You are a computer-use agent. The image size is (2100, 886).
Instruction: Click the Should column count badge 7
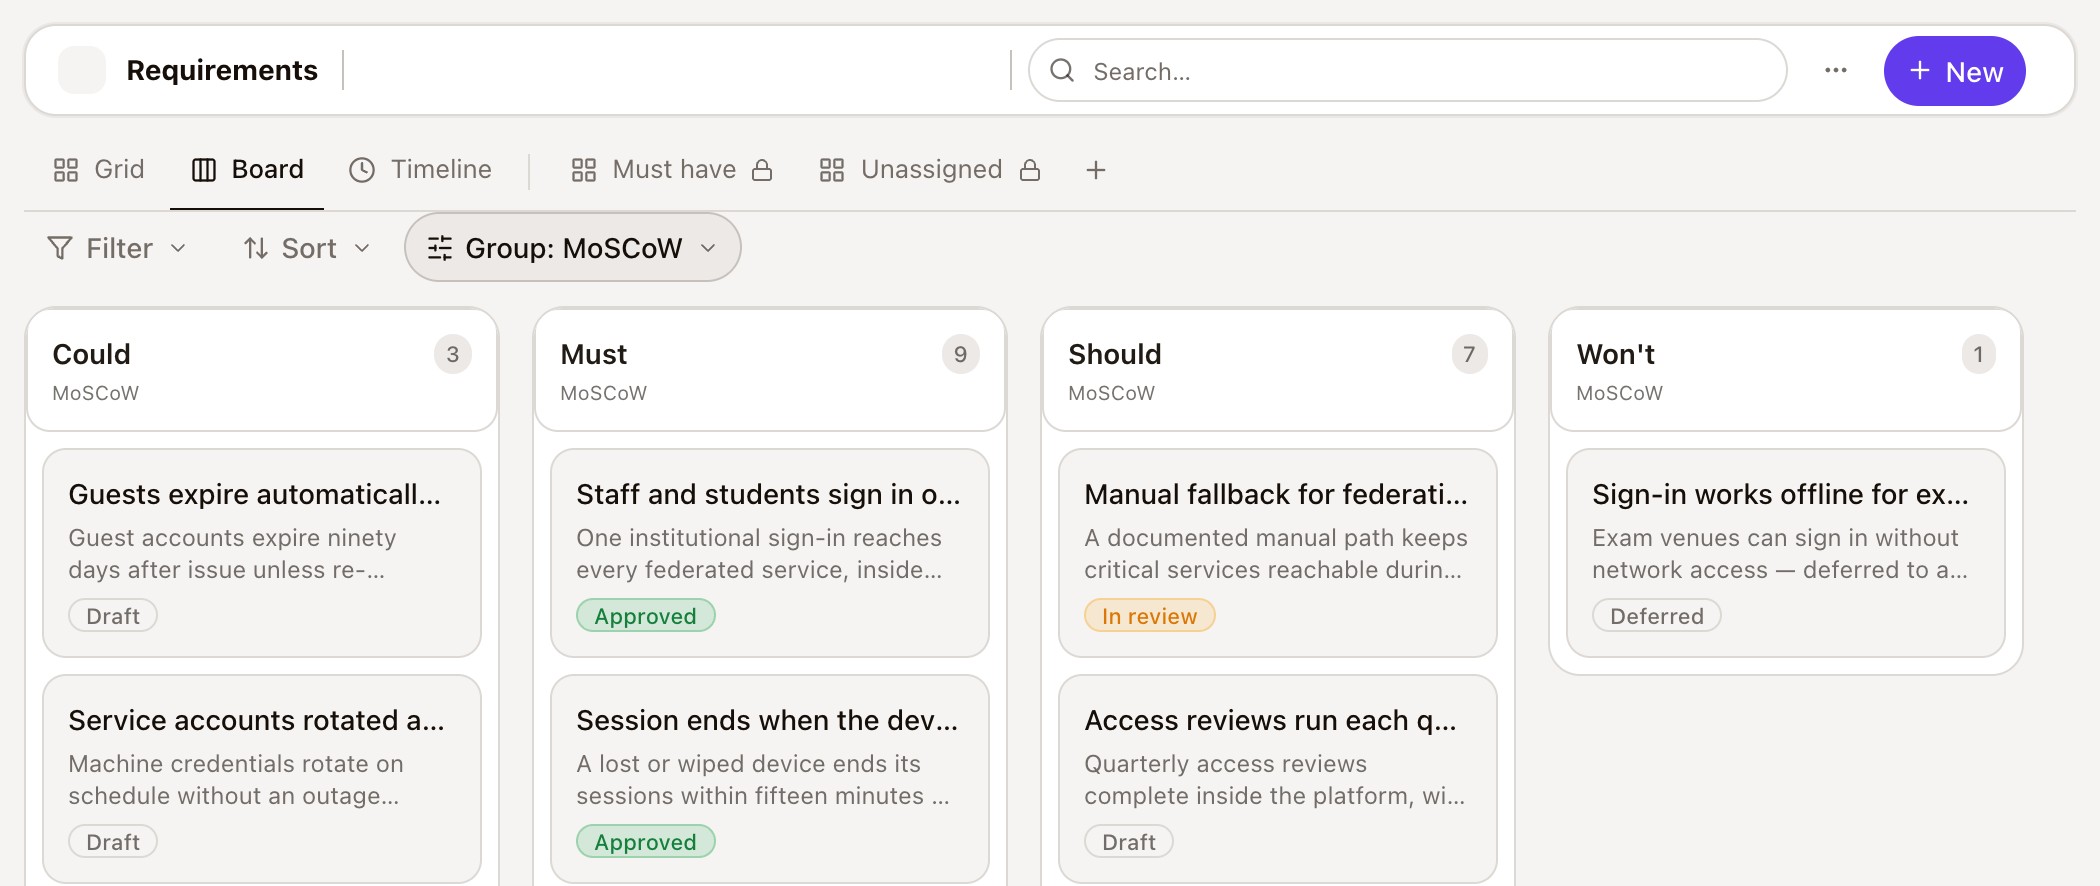tap(1469, 354)
